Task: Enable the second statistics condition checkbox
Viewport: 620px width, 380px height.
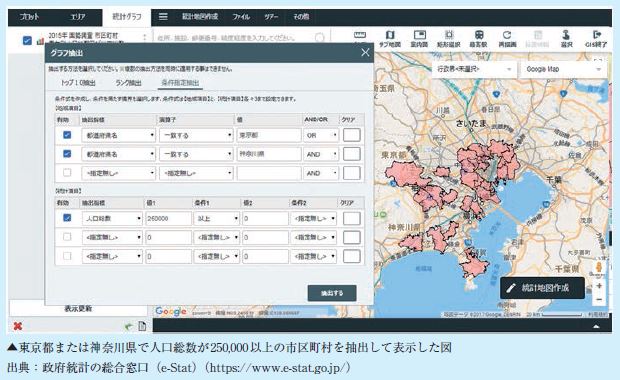Action: [67, 237]
